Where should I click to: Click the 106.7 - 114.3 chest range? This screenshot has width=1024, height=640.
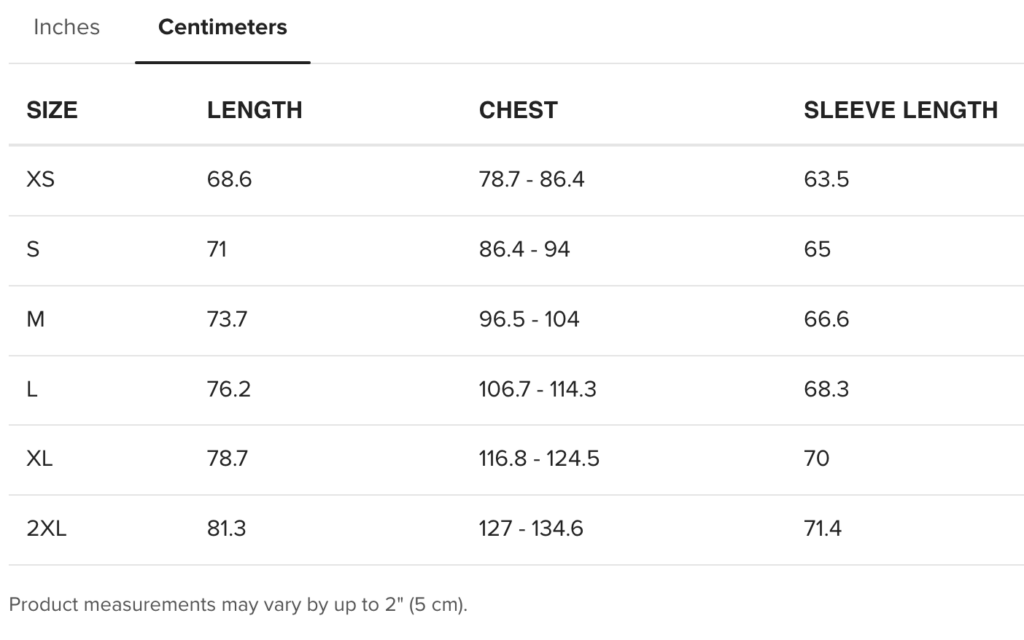(x=537, y=389)
